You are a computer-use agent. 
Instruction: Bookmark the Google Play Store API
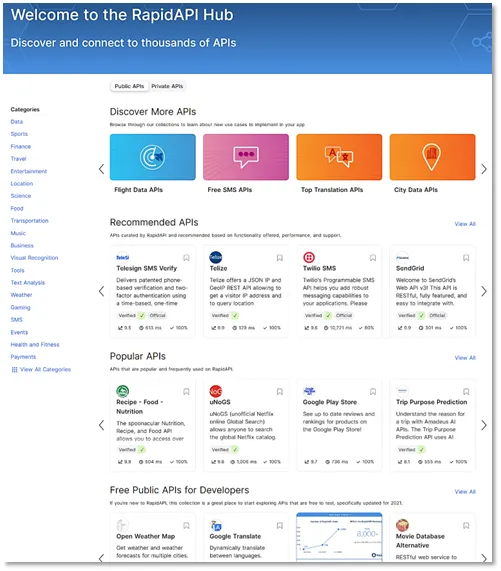coord(373,392)
